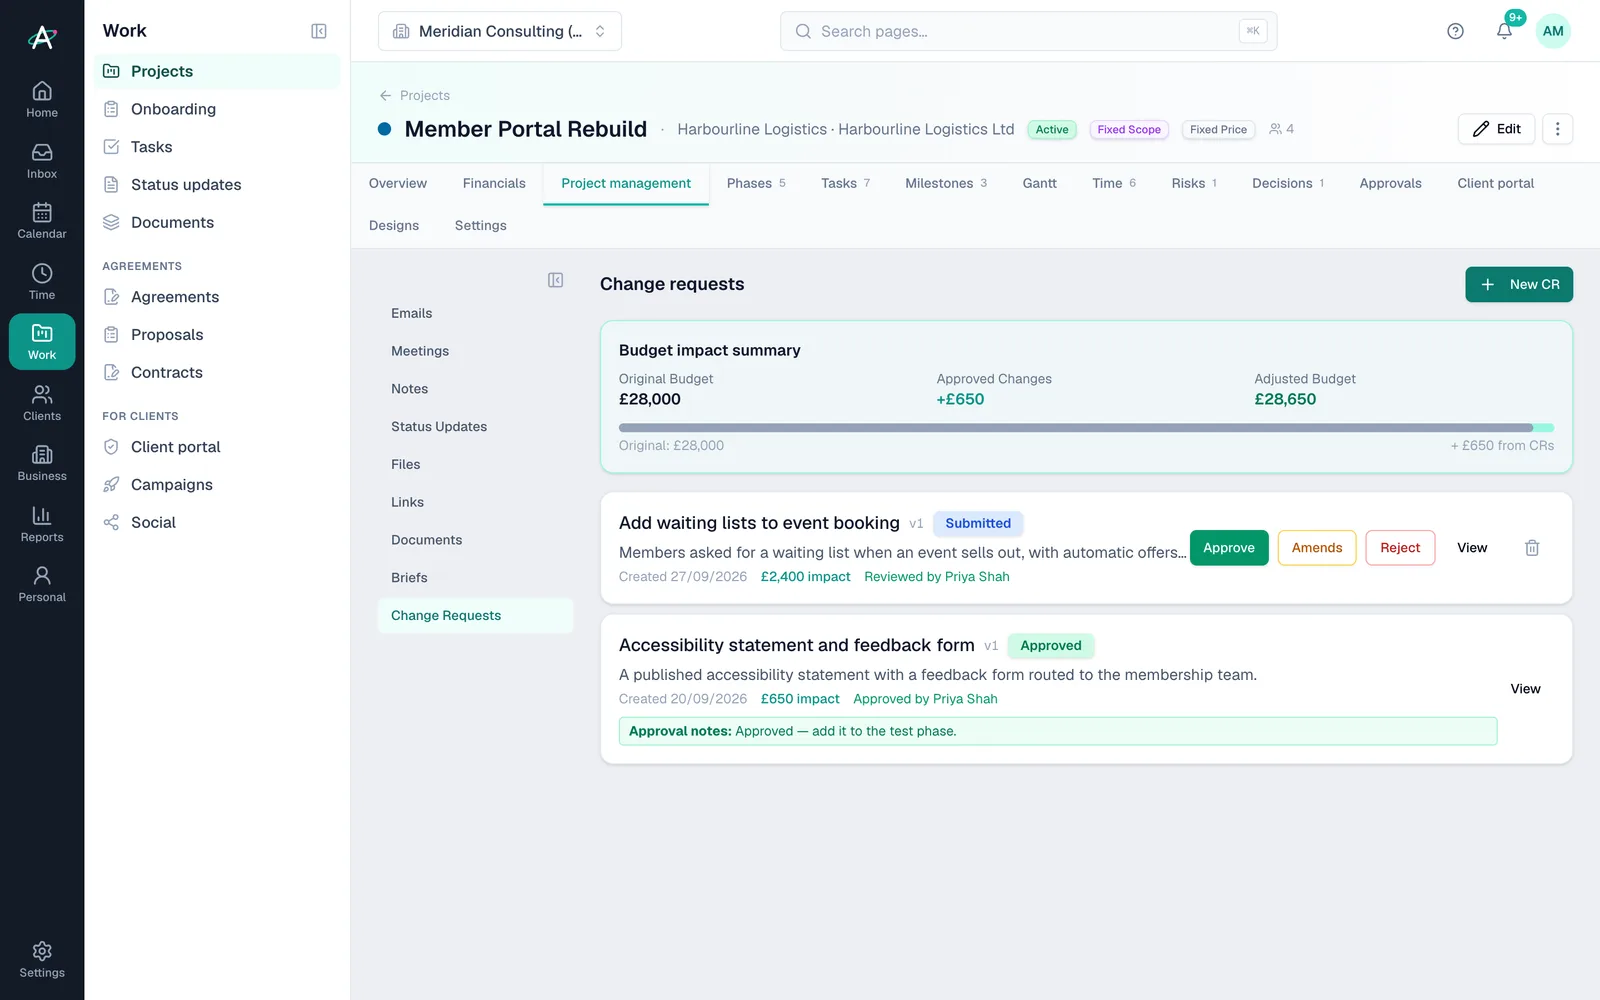
Task: Open Clients in the left rail
Action: coord(42,403)
